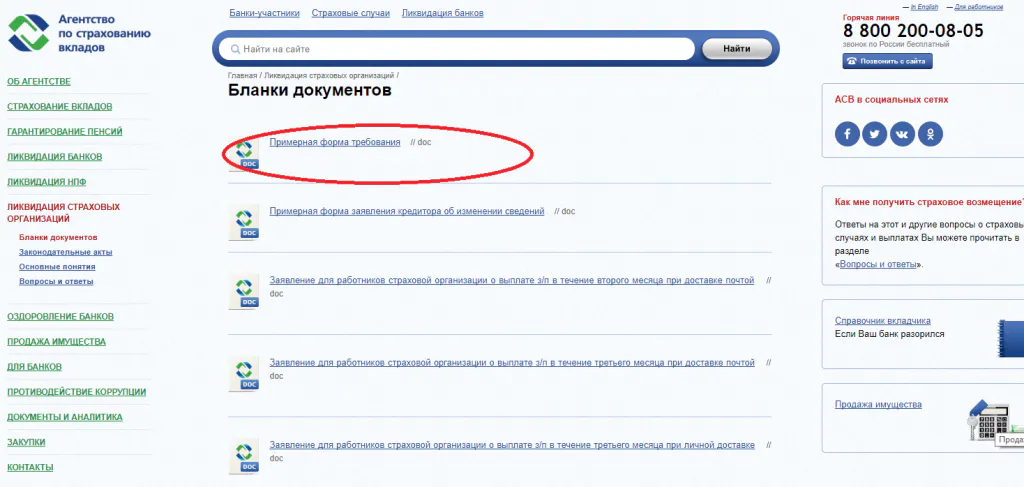The height and width of the screenshot is (487, 1024).
Task: Click DOC icon beside 'Примерная форма требования'
Action: pos(244,153)
